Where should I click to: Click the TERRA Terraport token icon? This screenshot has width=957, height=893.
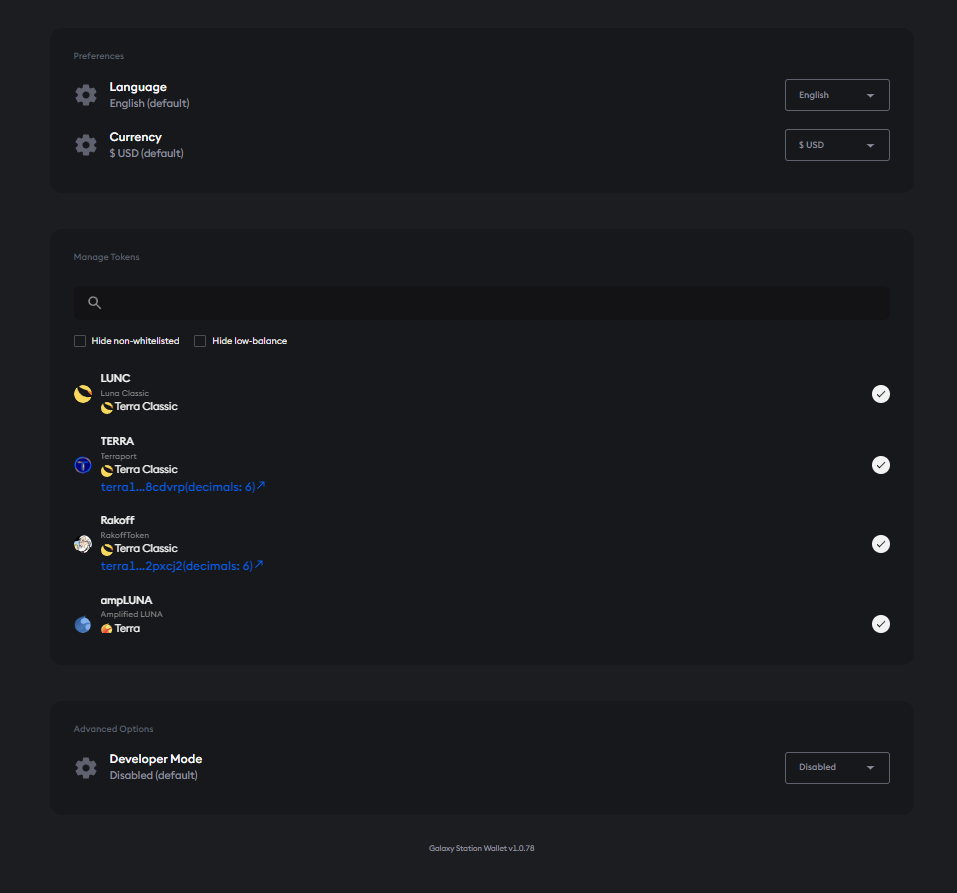pos(83,465)
